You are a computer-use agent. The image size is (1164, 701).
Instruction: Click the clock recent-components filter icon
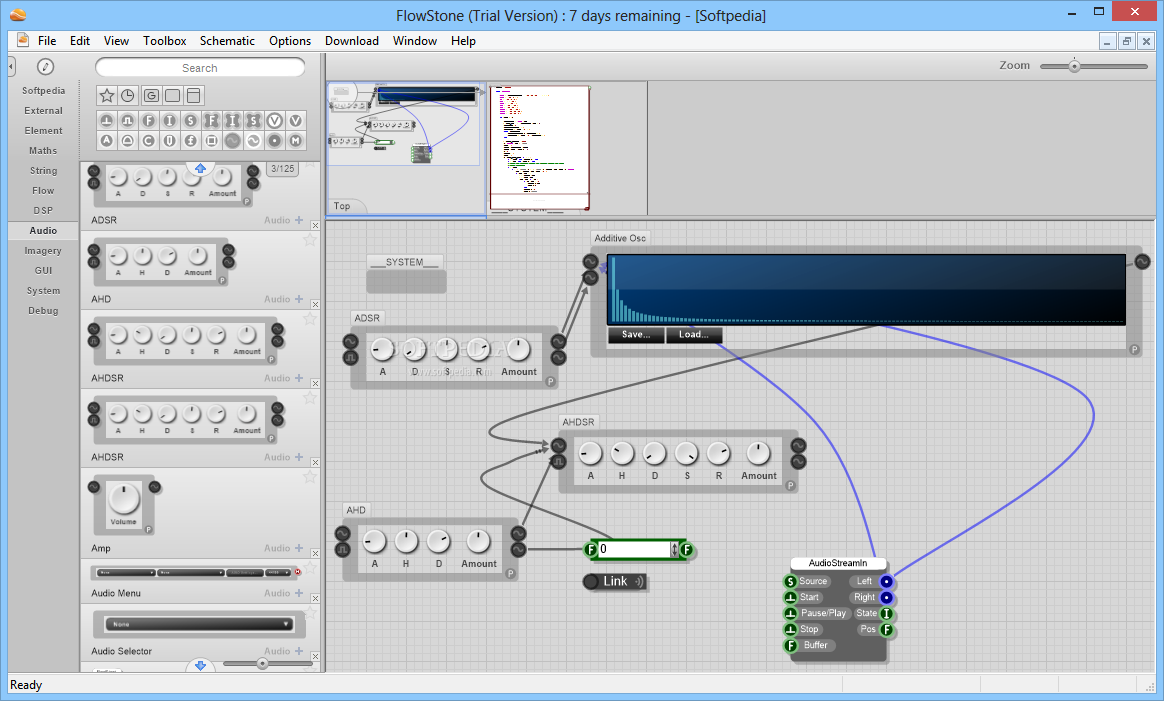pyautogui.click(x=128, y=96)
